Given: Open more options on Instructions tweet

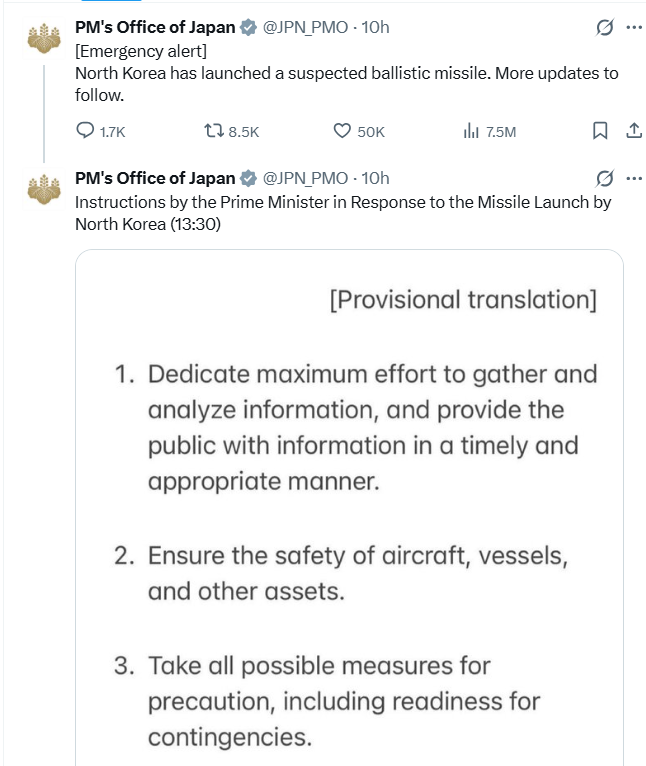Looking at the screenshot, I should tap(633, 178).
